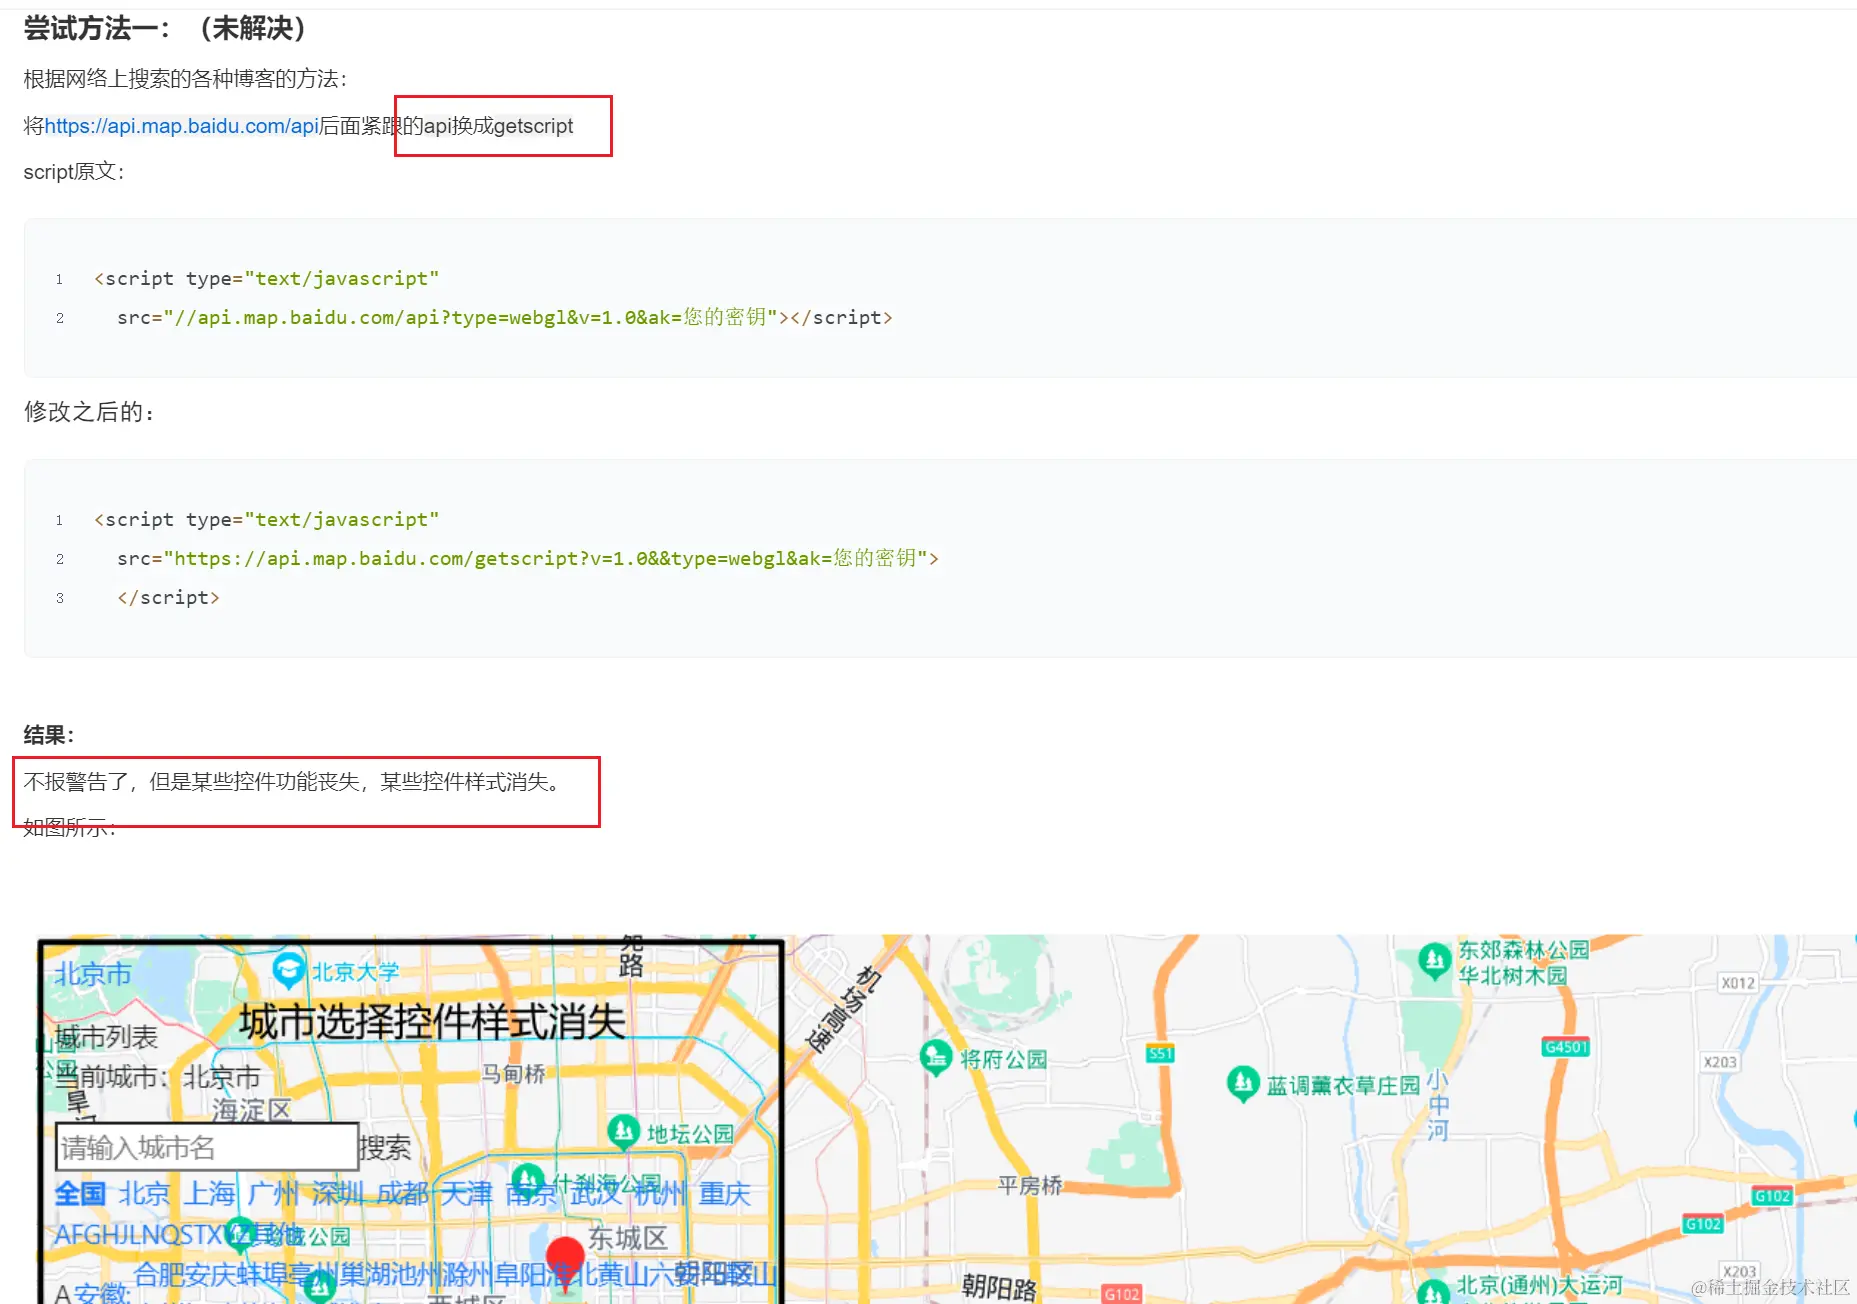Click the 朝阳路 road label

click(x=999, y=1286)
